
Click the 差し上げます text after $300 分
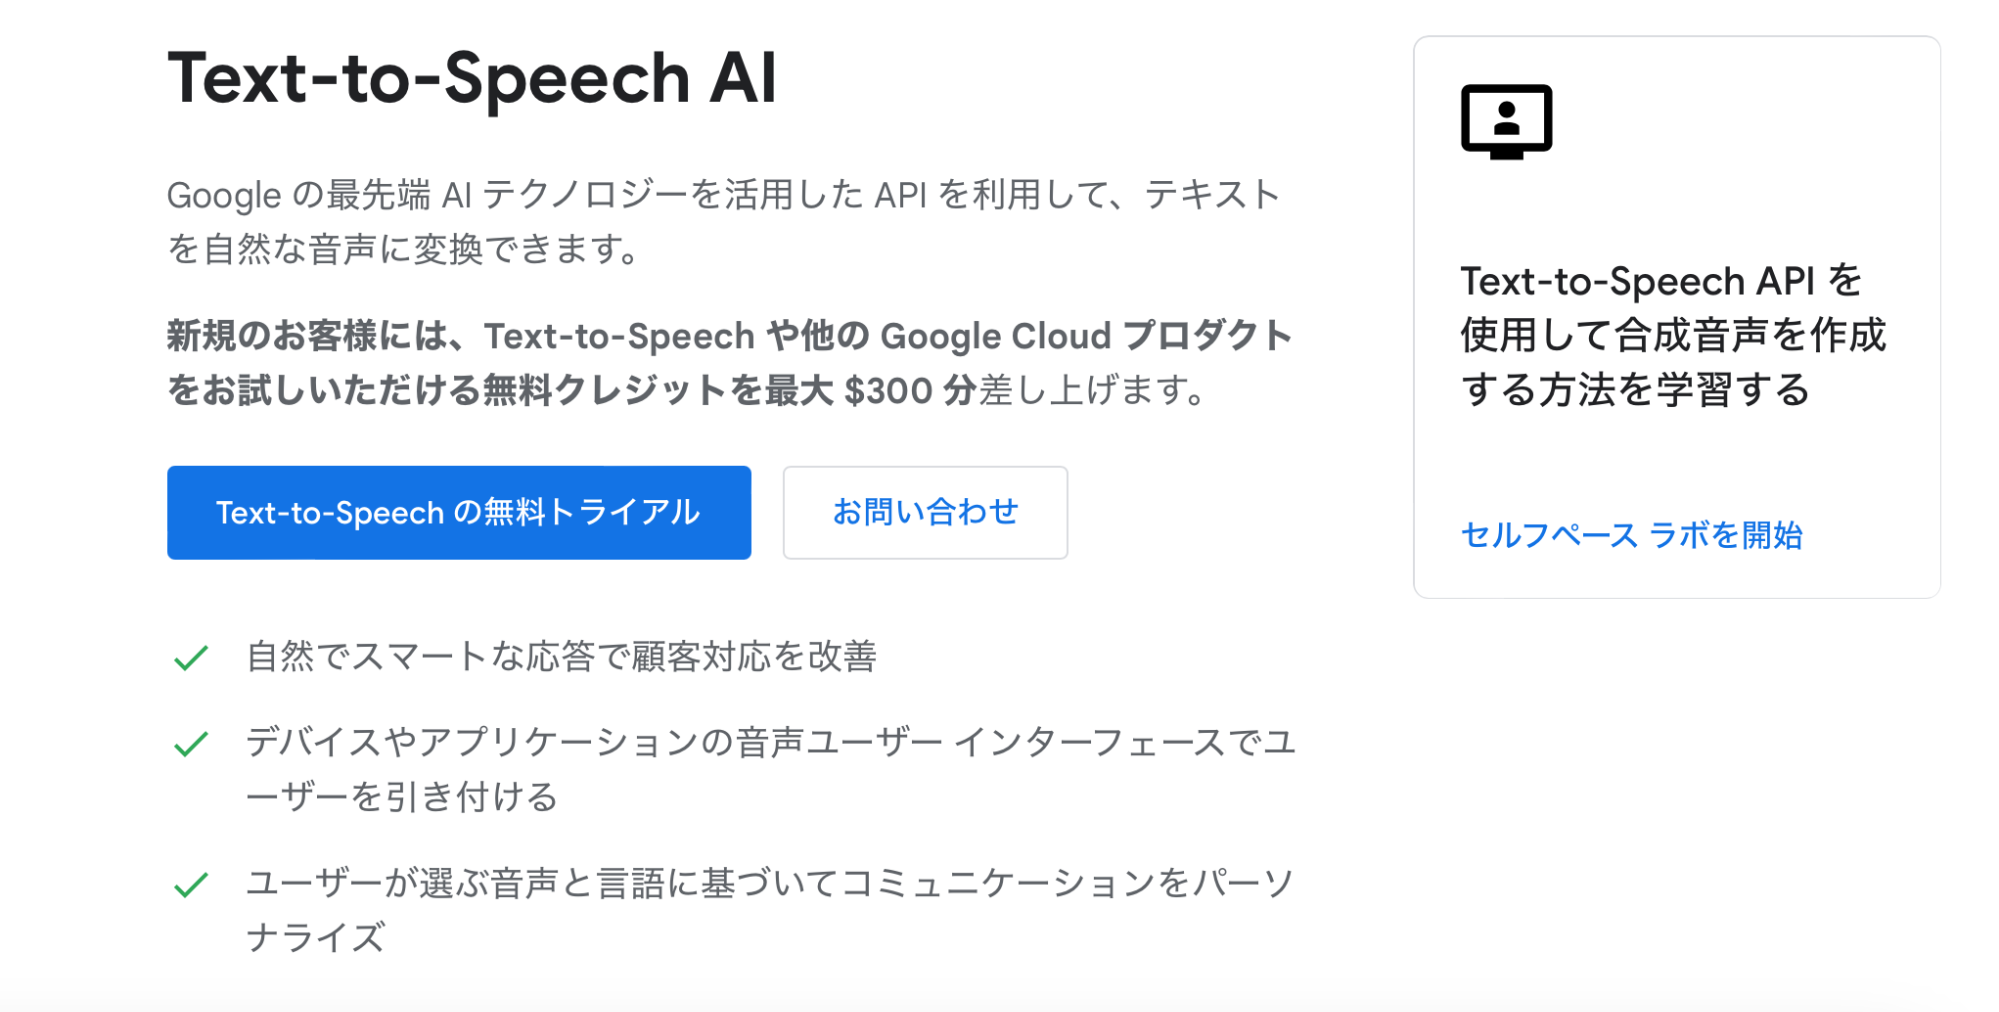[x=1092, y=391]
